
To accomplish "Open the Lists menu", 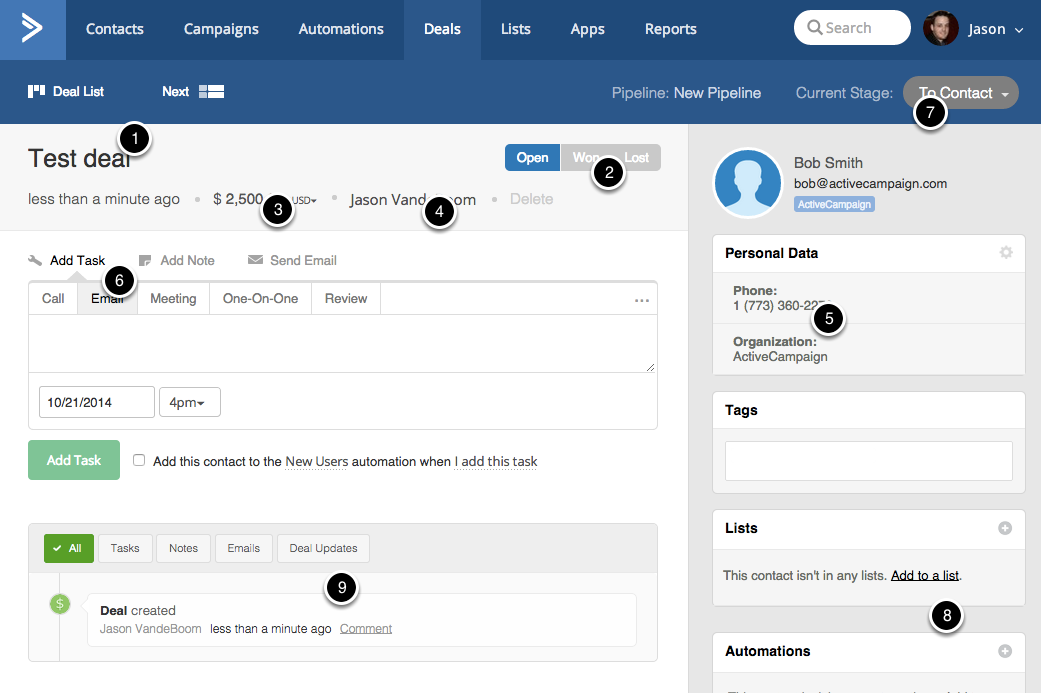I will coord(516,29).
